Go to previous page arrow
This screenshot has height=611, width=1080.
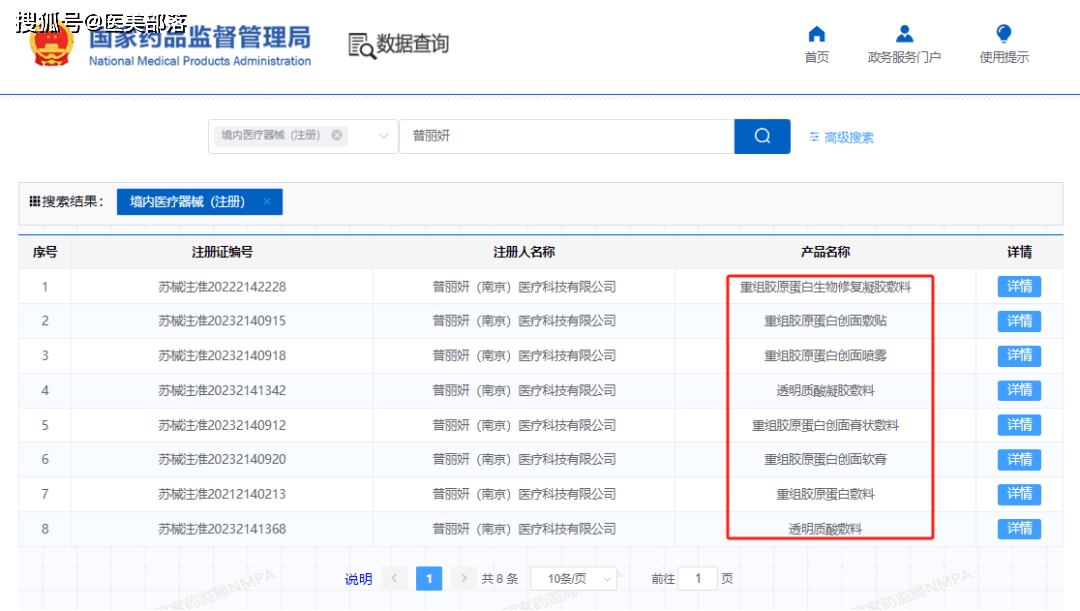coord(394,579)
